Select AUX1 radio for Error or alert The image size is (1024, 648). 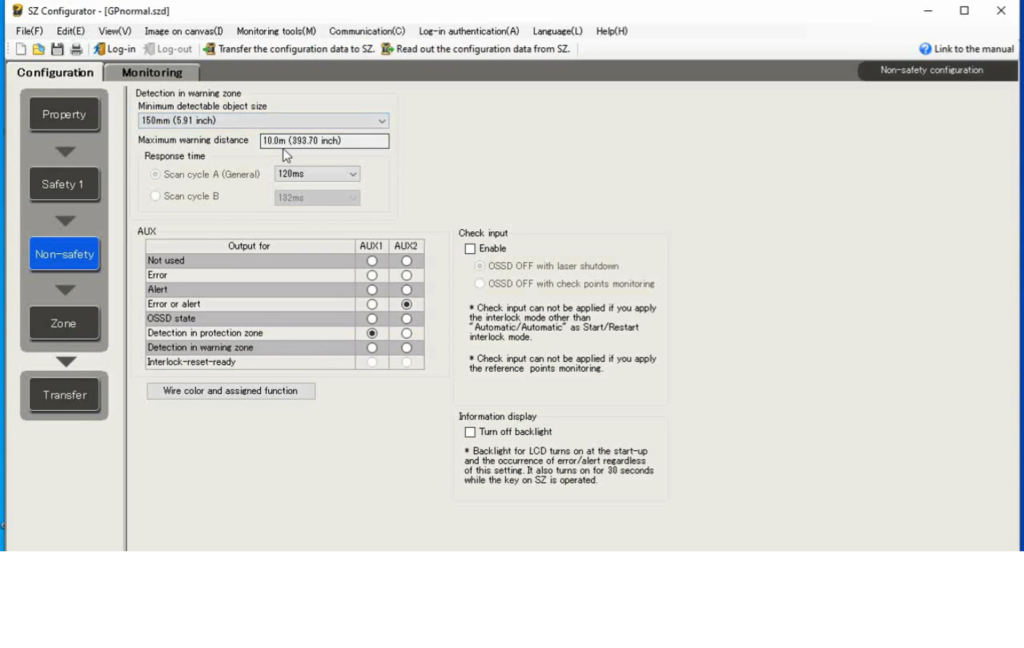point(372,304)
